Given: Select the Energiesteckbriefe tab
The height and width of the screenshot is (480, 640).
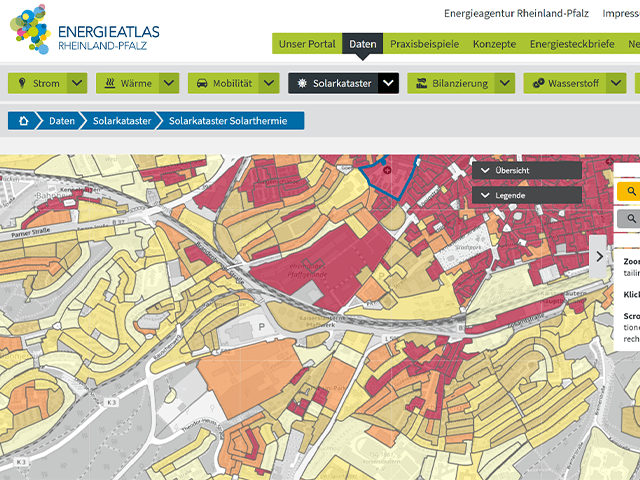Looking at the screenshot, I should point(572,44).
